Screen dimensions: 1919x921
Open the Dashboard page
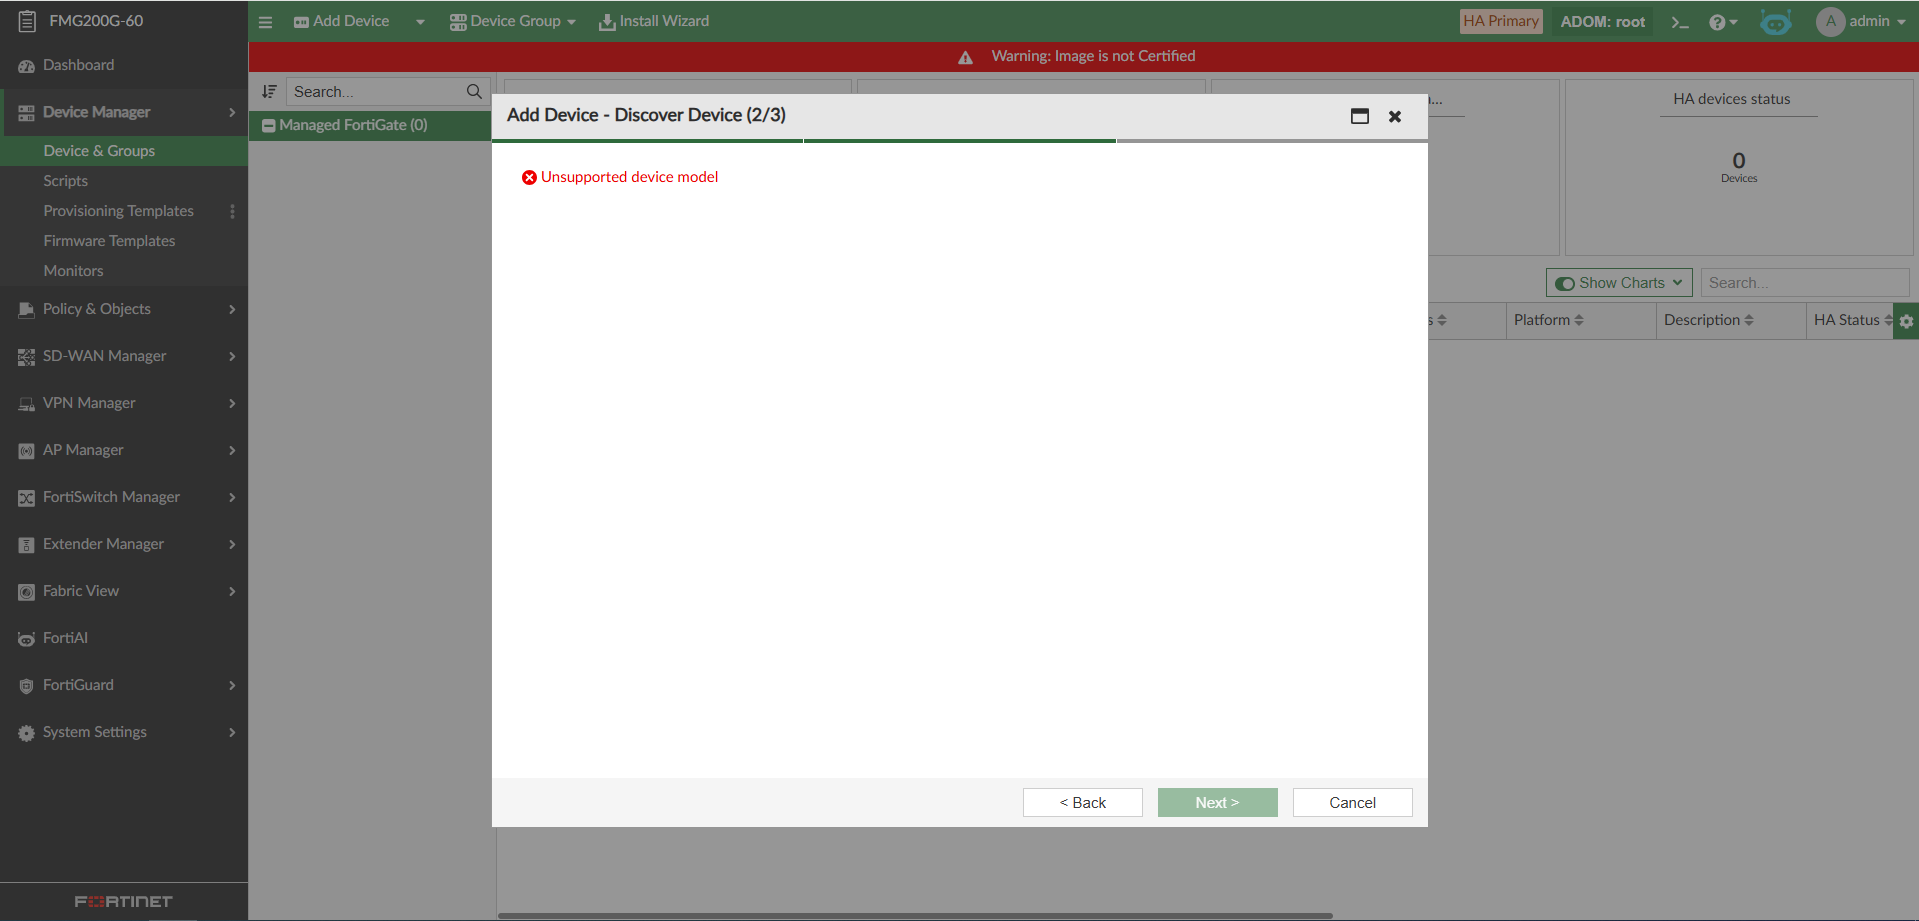(78, 65)
